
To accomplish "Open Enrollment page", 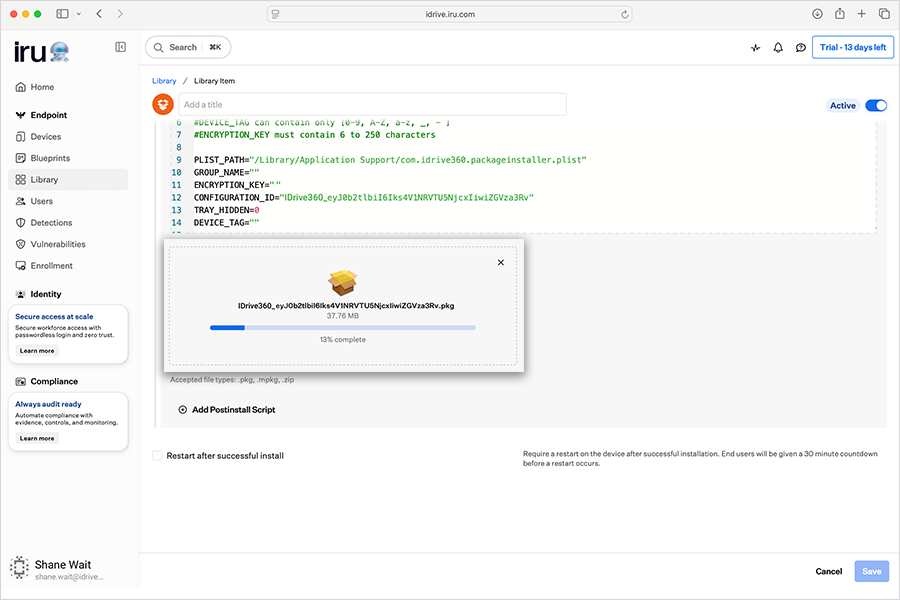I will click(68, 266).
